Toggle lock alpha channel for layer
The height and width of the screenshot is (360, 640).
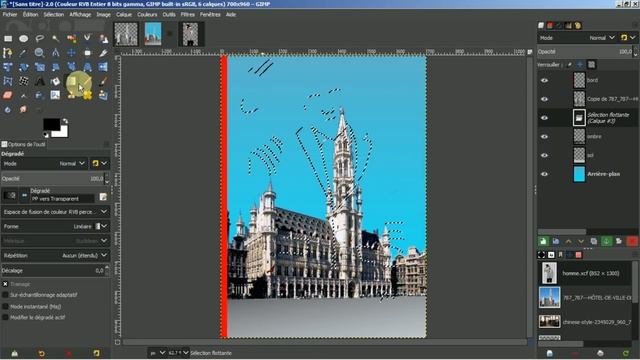tap(591, 64)
